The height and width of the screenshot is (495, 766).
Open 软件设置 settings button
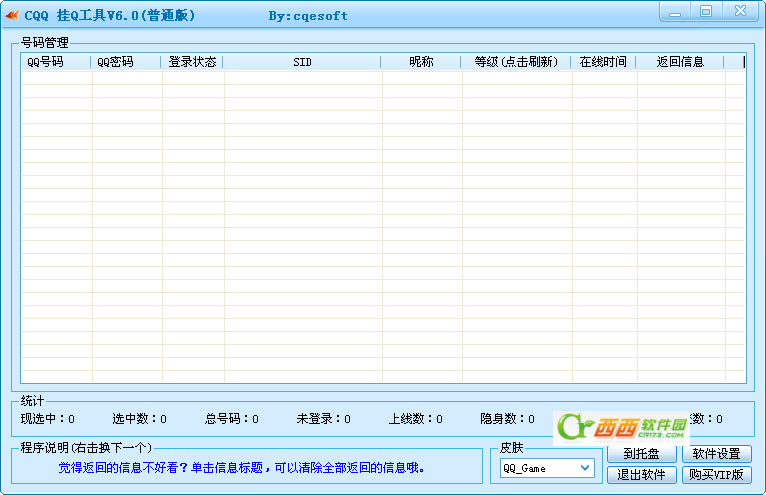coord(716,454)
